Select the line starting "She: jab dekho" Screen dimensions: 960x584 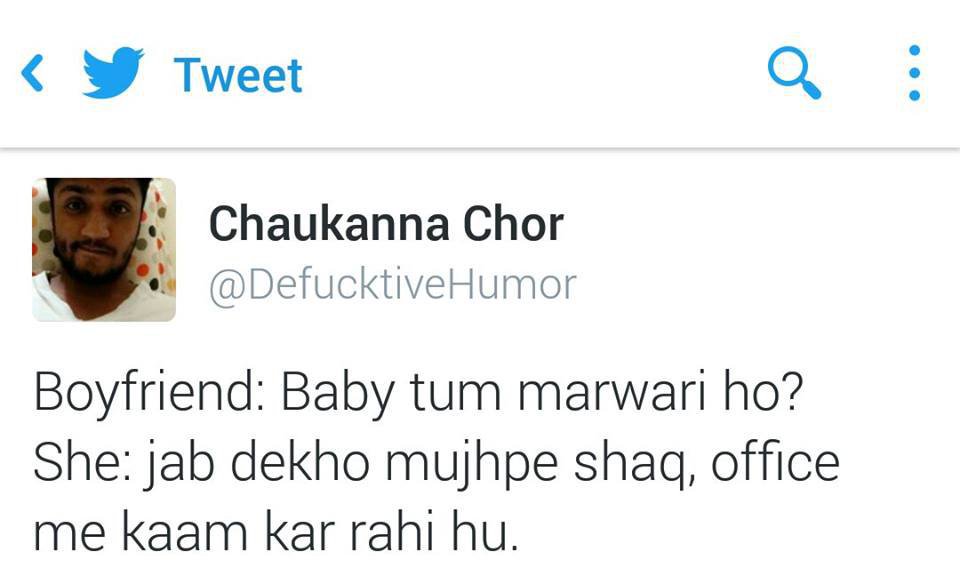point(436,465)
